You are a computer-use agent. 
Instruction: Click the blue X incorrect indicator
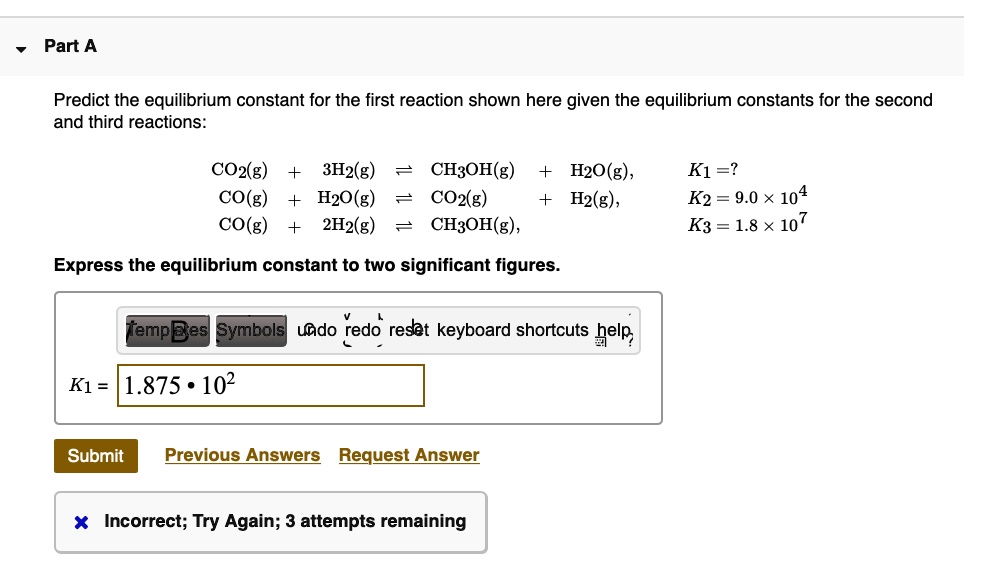point(81,521)
